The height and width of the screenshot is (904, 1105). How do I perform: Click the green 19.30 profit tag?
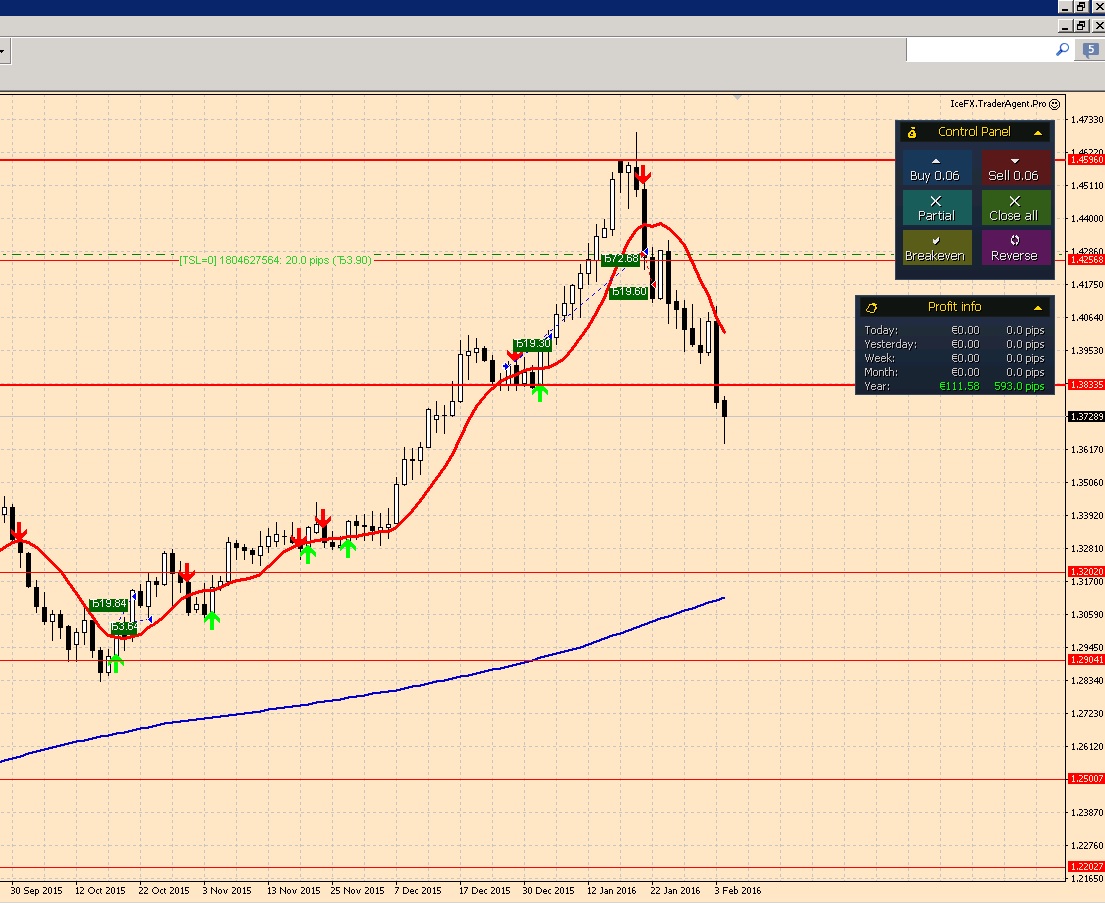532,344
